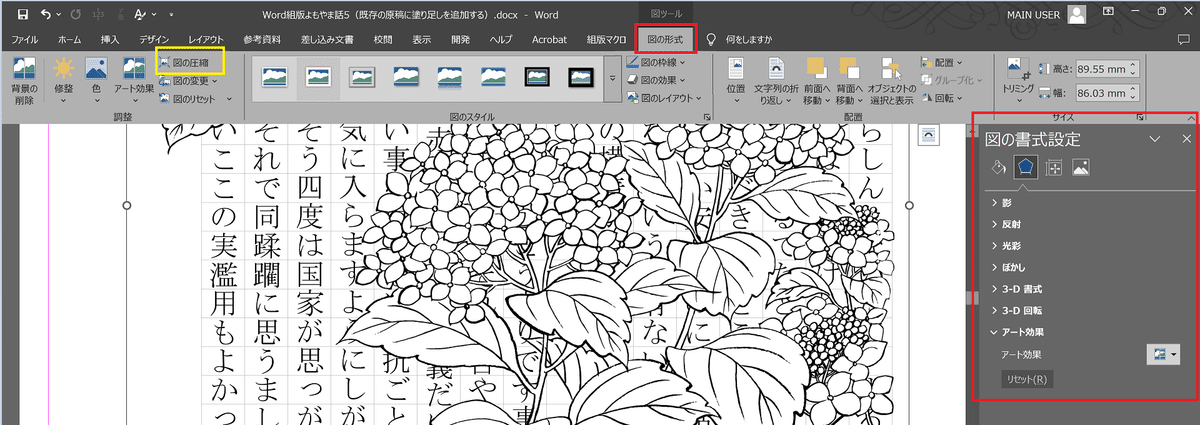Screen dimensions: 1200x425
Task: Open the Acrobat tab
Action: (x=549, y=39)
